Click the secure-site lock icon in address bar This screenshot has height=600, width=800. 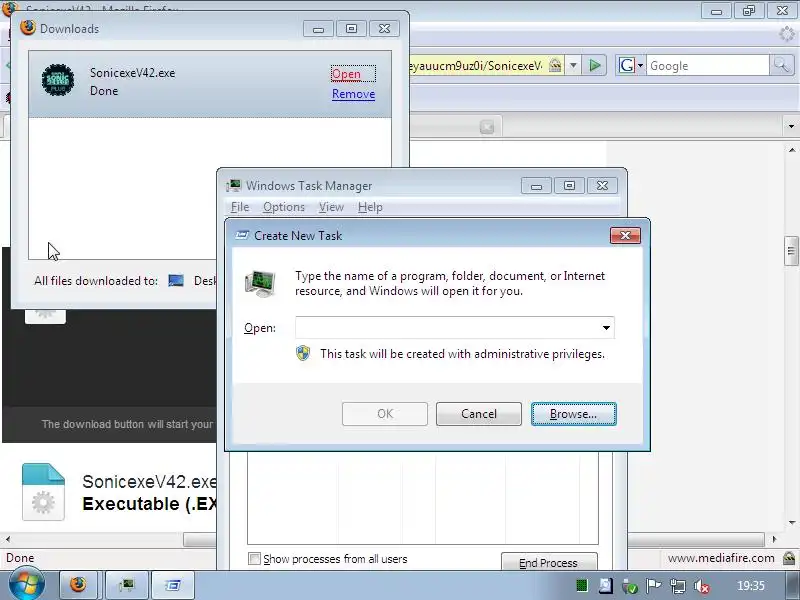point(555,65)
